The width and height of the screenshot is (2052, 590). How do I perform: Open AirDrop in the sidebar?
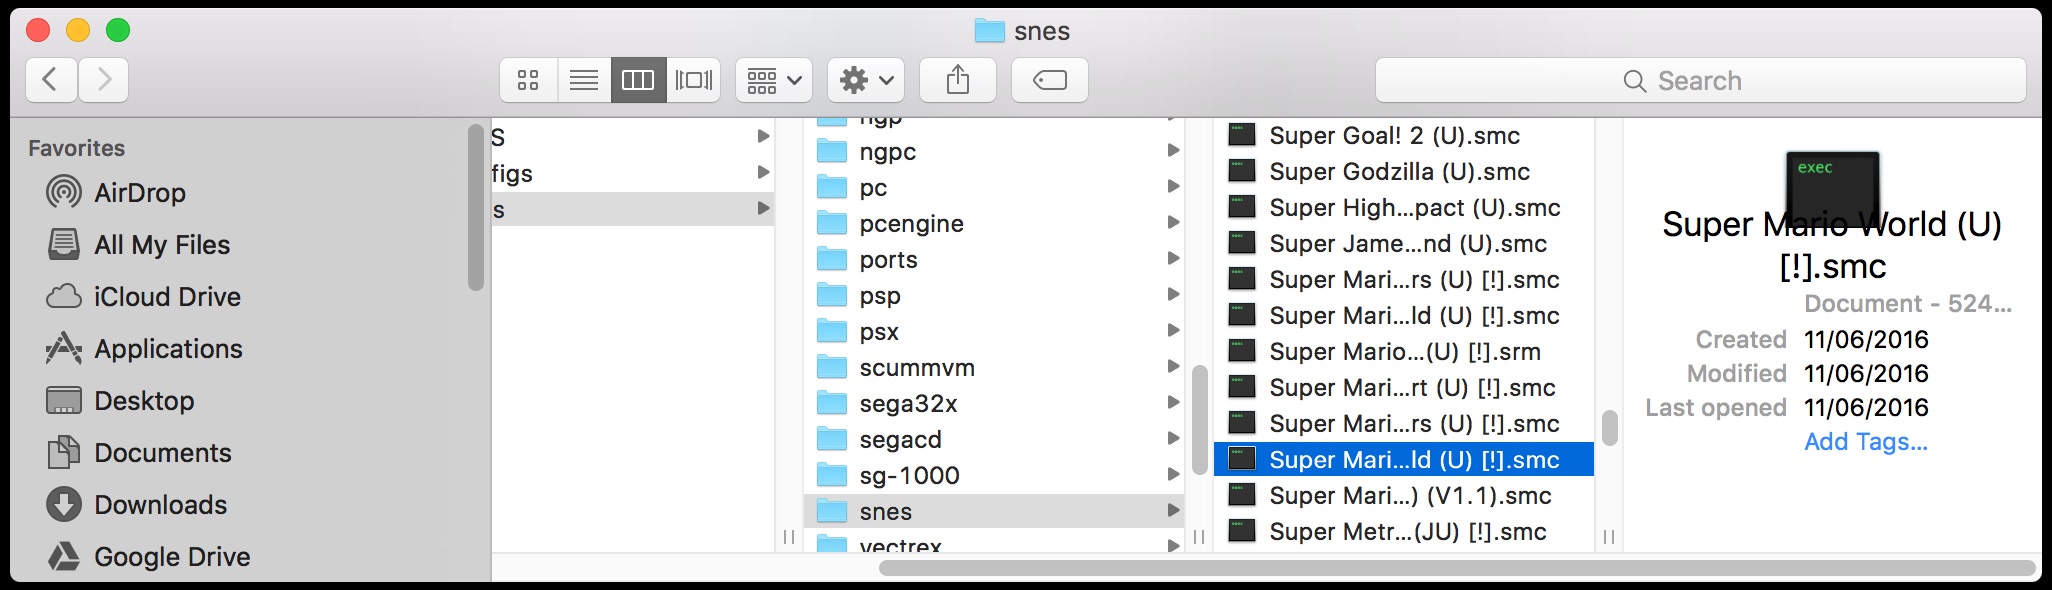pyautogui.click(x=140, y=193)
